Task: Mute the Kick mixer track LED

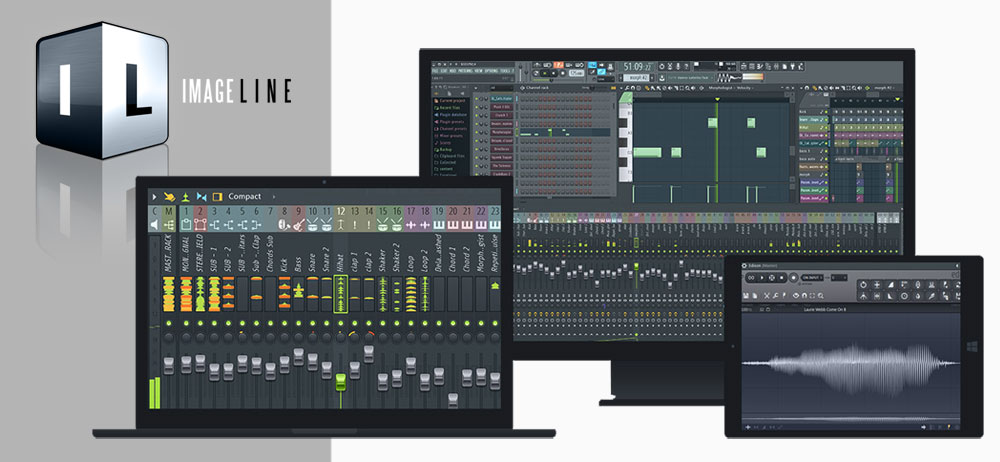Action: (x=284, y=323)
